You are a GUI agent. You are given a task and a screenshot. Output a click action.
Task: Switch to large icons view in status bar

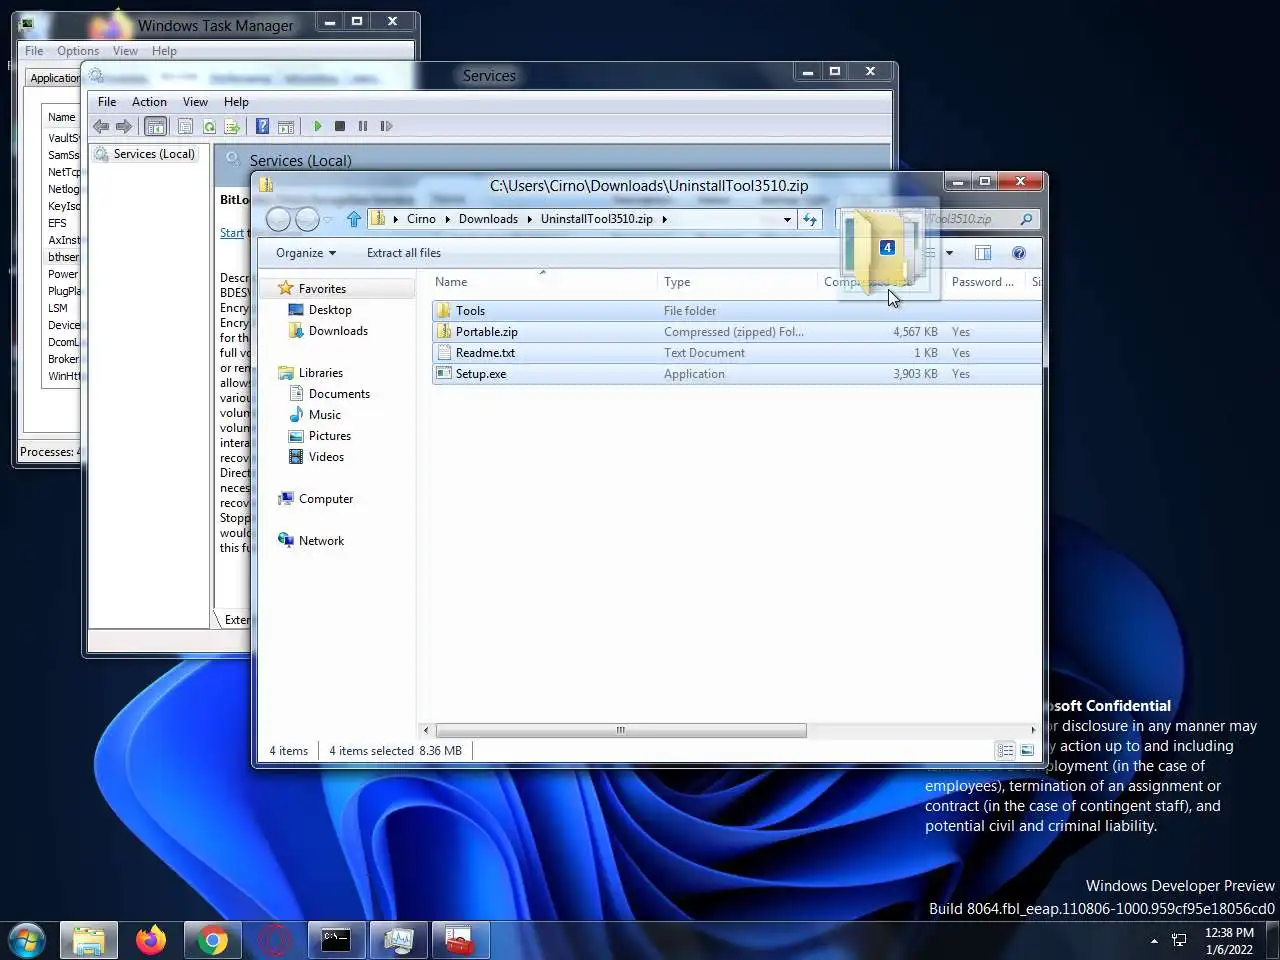tap(1027, 751)
